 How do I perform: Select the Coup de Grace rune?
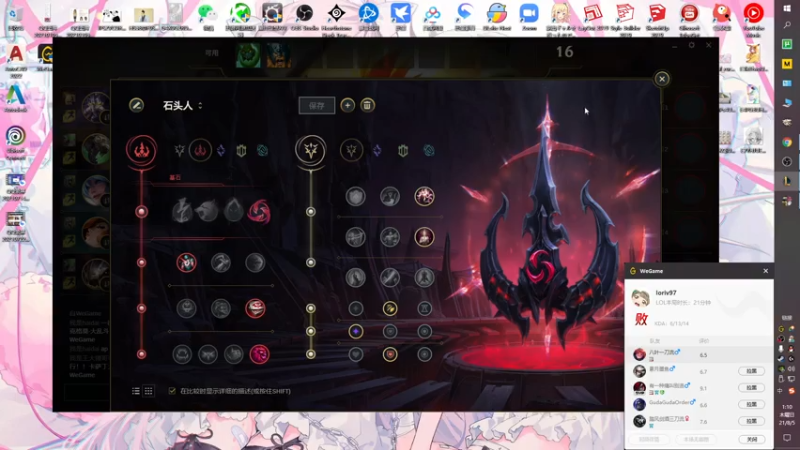tap(356, 278)
